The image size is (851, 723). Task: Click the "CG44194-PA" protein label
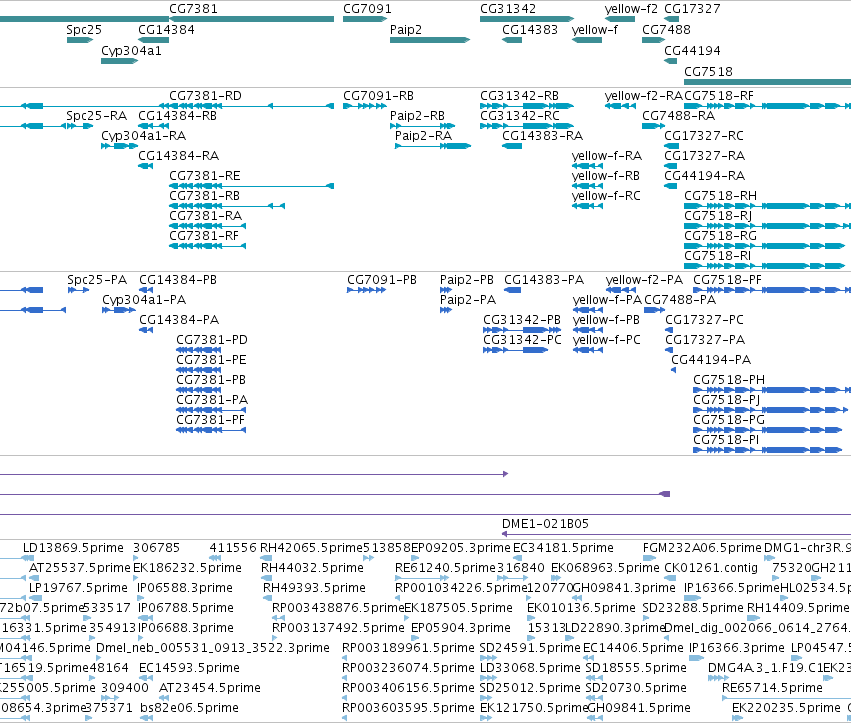tap(711, 360)
